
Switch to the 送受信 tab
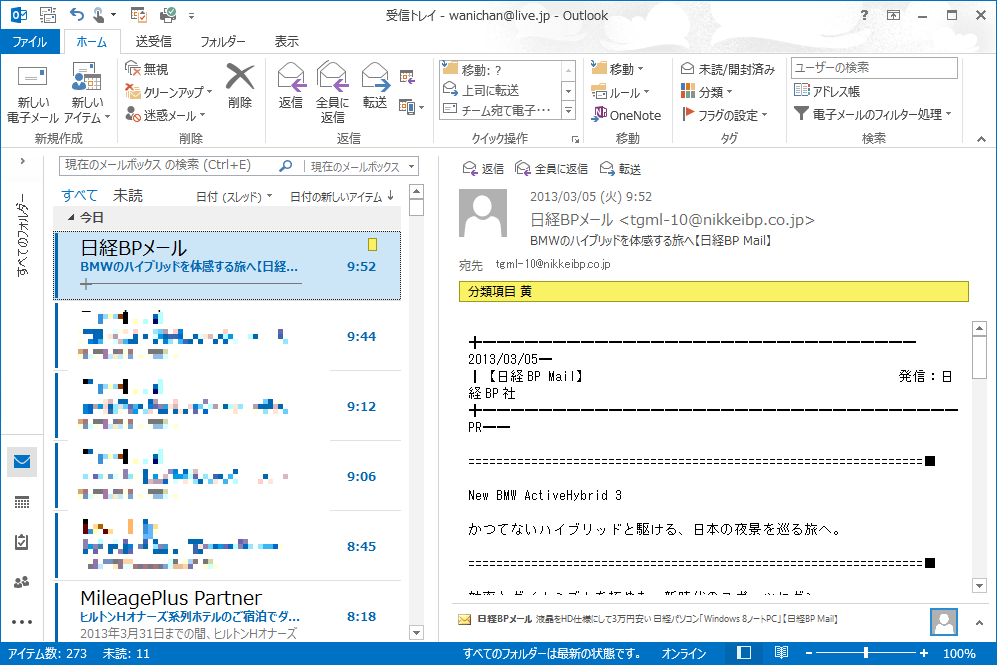click(153, 41)
